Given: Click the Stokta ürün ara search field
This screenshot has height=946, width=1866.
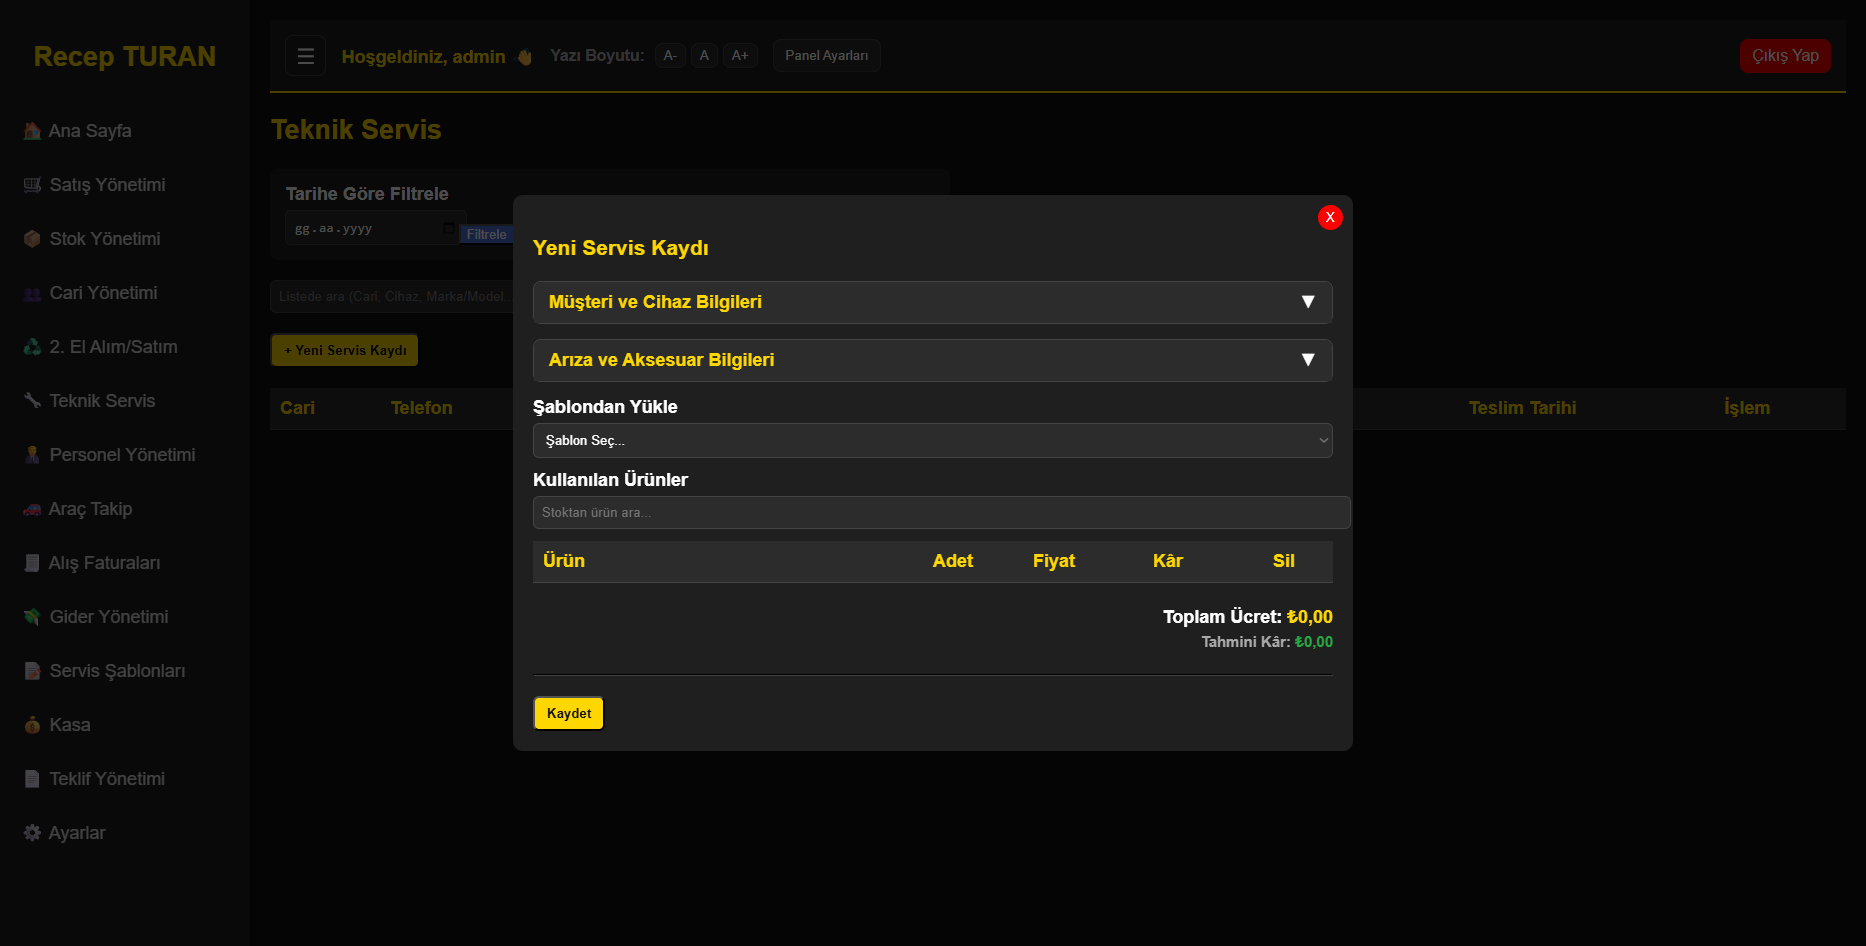Looking at the screenshot, I should tap(940, 513).
